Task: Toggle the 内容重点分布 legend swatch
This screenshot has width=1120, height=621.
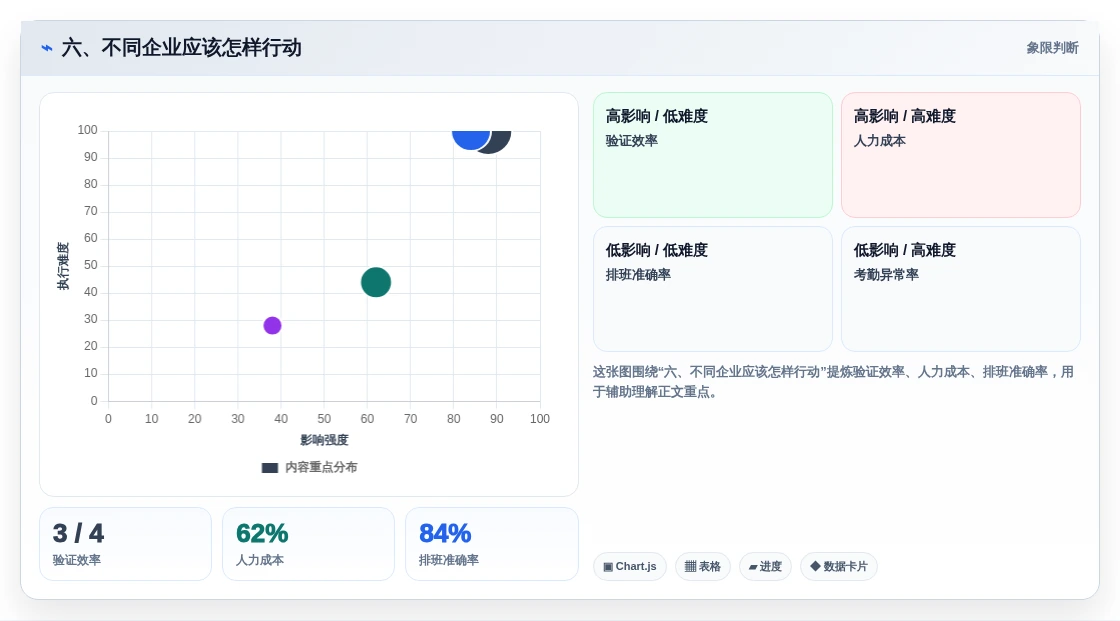Action: pos(269,467)
